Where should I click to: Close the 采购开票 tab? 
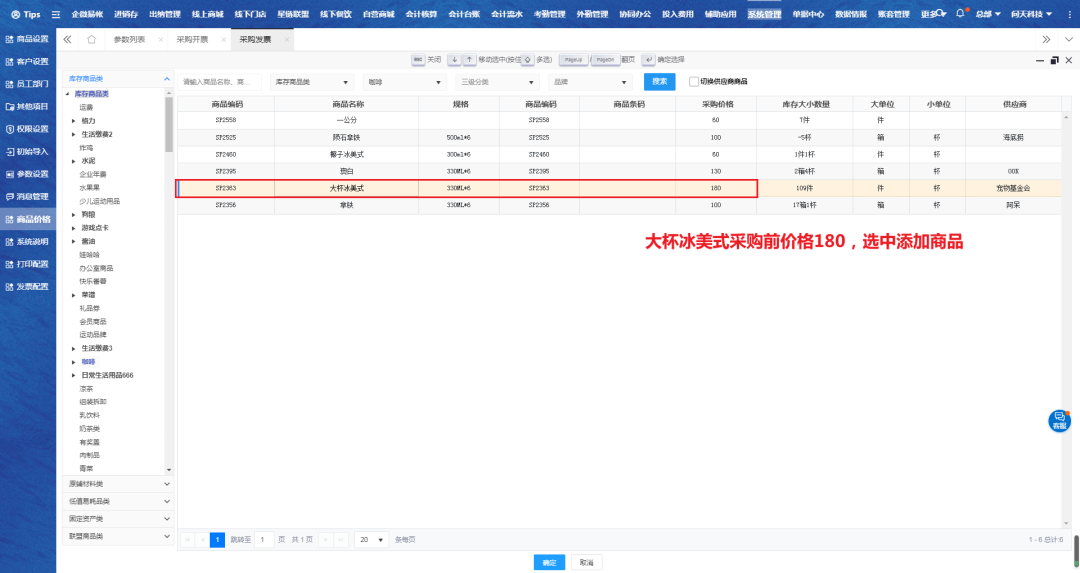point(224,39)
